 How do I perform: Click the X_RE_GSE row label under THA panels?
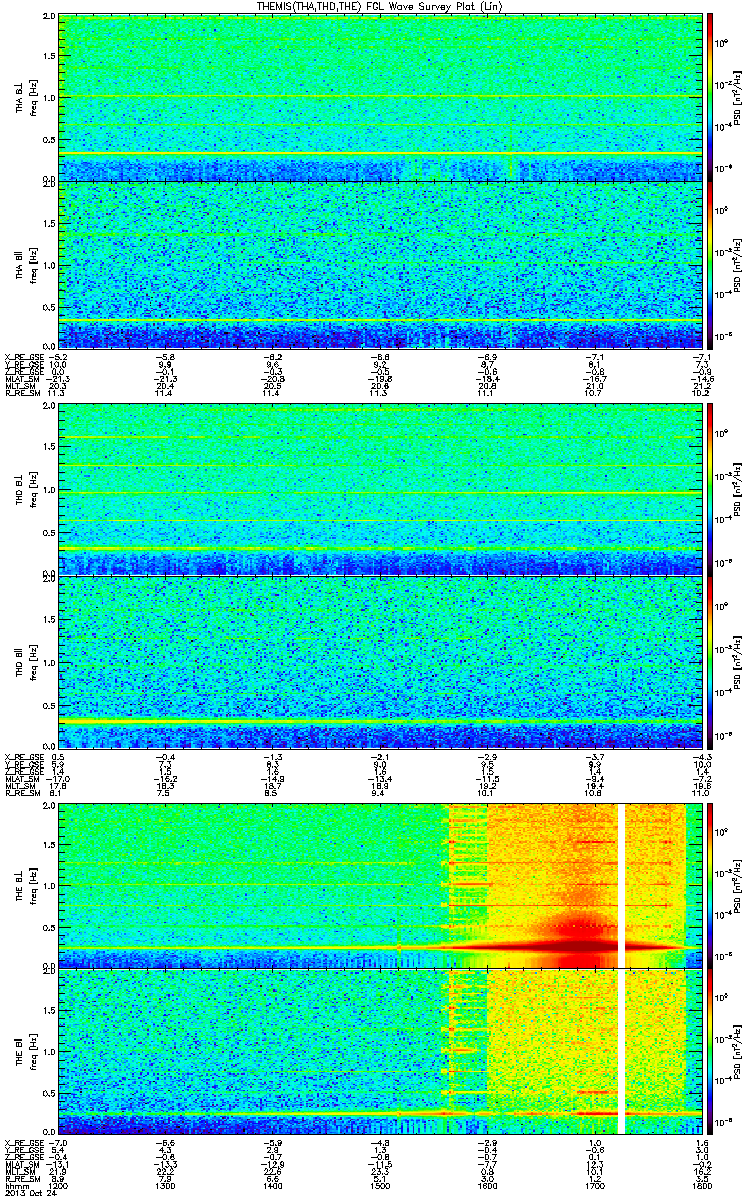pos(21,355)
